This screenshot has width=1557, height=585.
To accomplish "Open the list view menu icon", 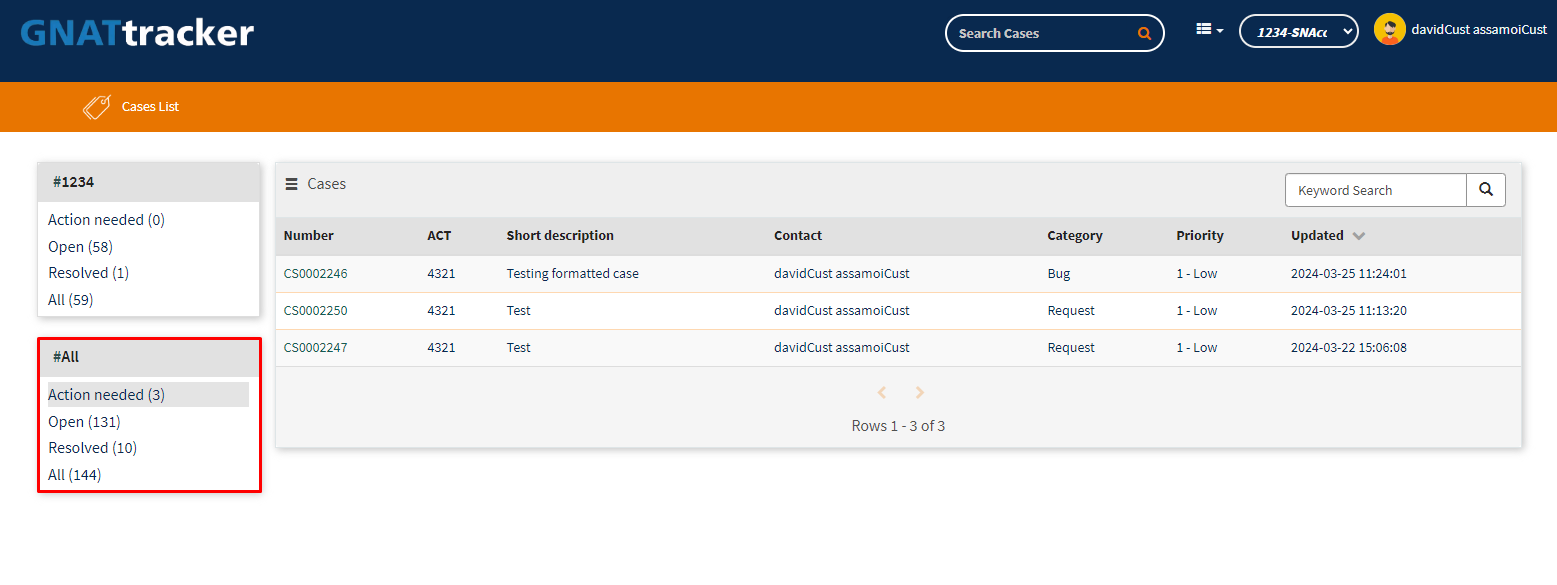I will 1210,30.
